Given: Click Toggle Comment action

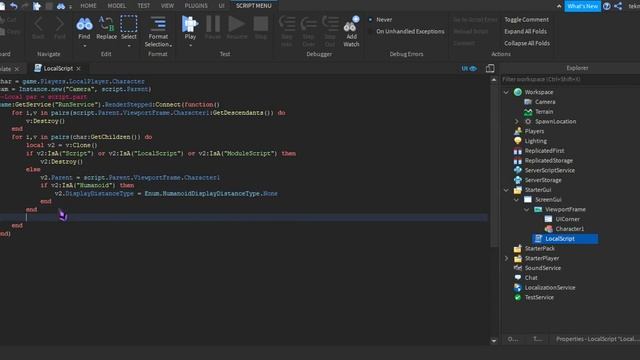Looking at the screenshot, I should pyautogui.click(x=526, y=20).
